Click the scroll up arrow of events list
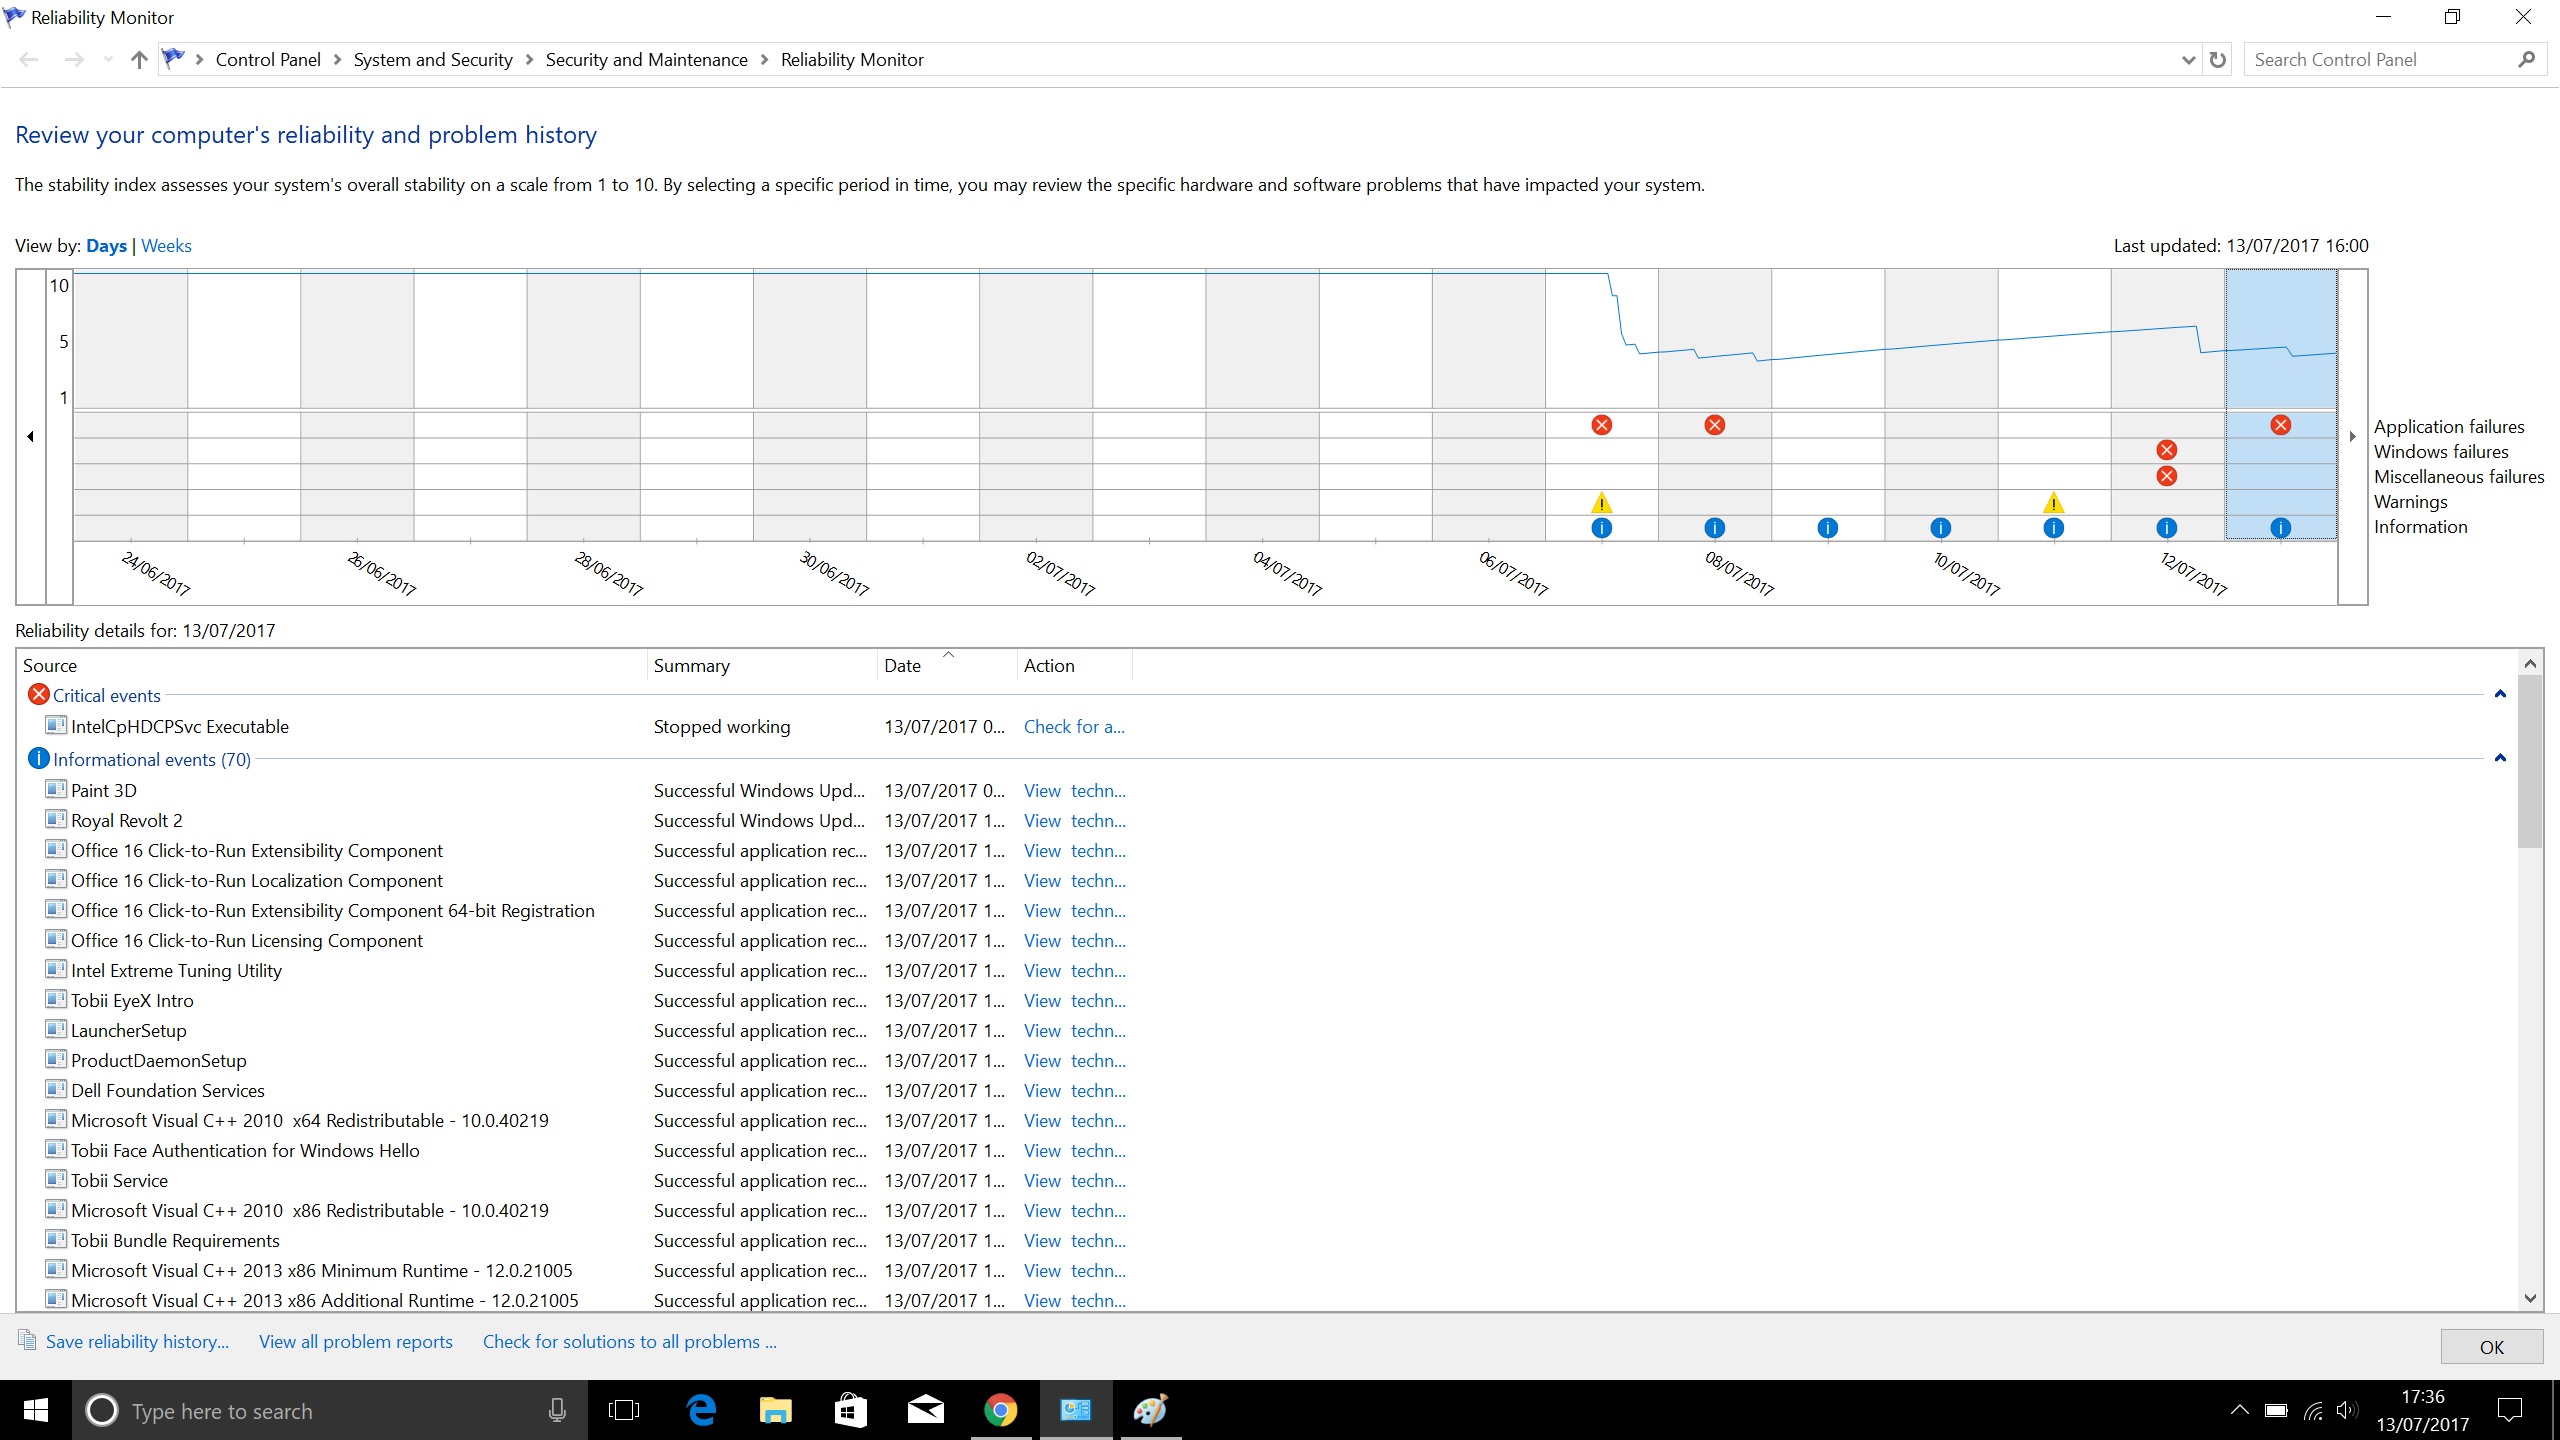2560x1440 pixels. [2530, 663]
